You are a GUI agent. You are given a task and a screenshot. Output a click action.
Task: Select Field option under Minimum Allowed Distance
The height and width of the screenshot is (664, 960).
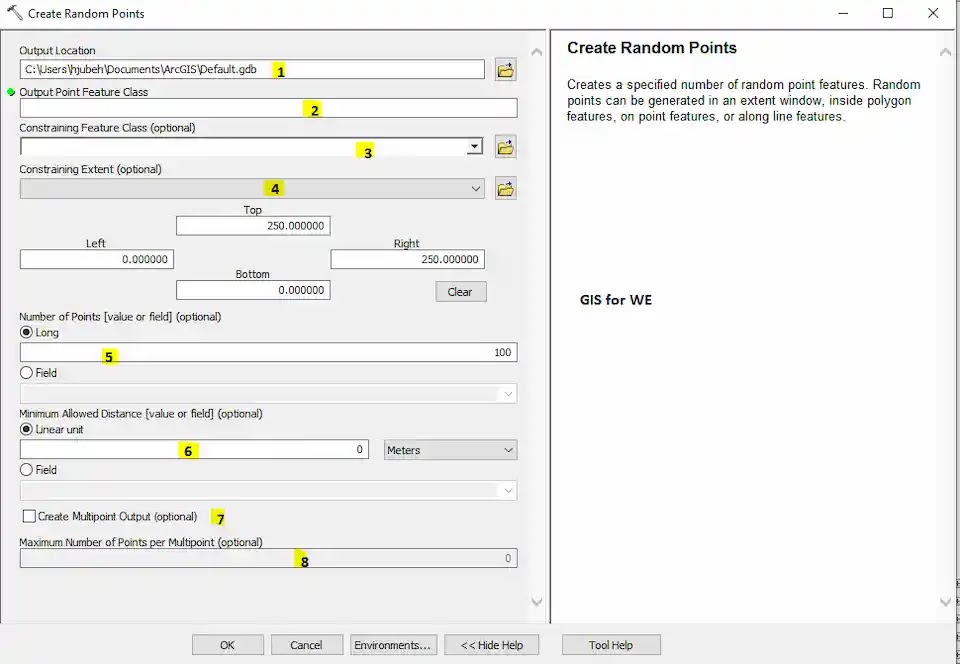click(26, 470)
